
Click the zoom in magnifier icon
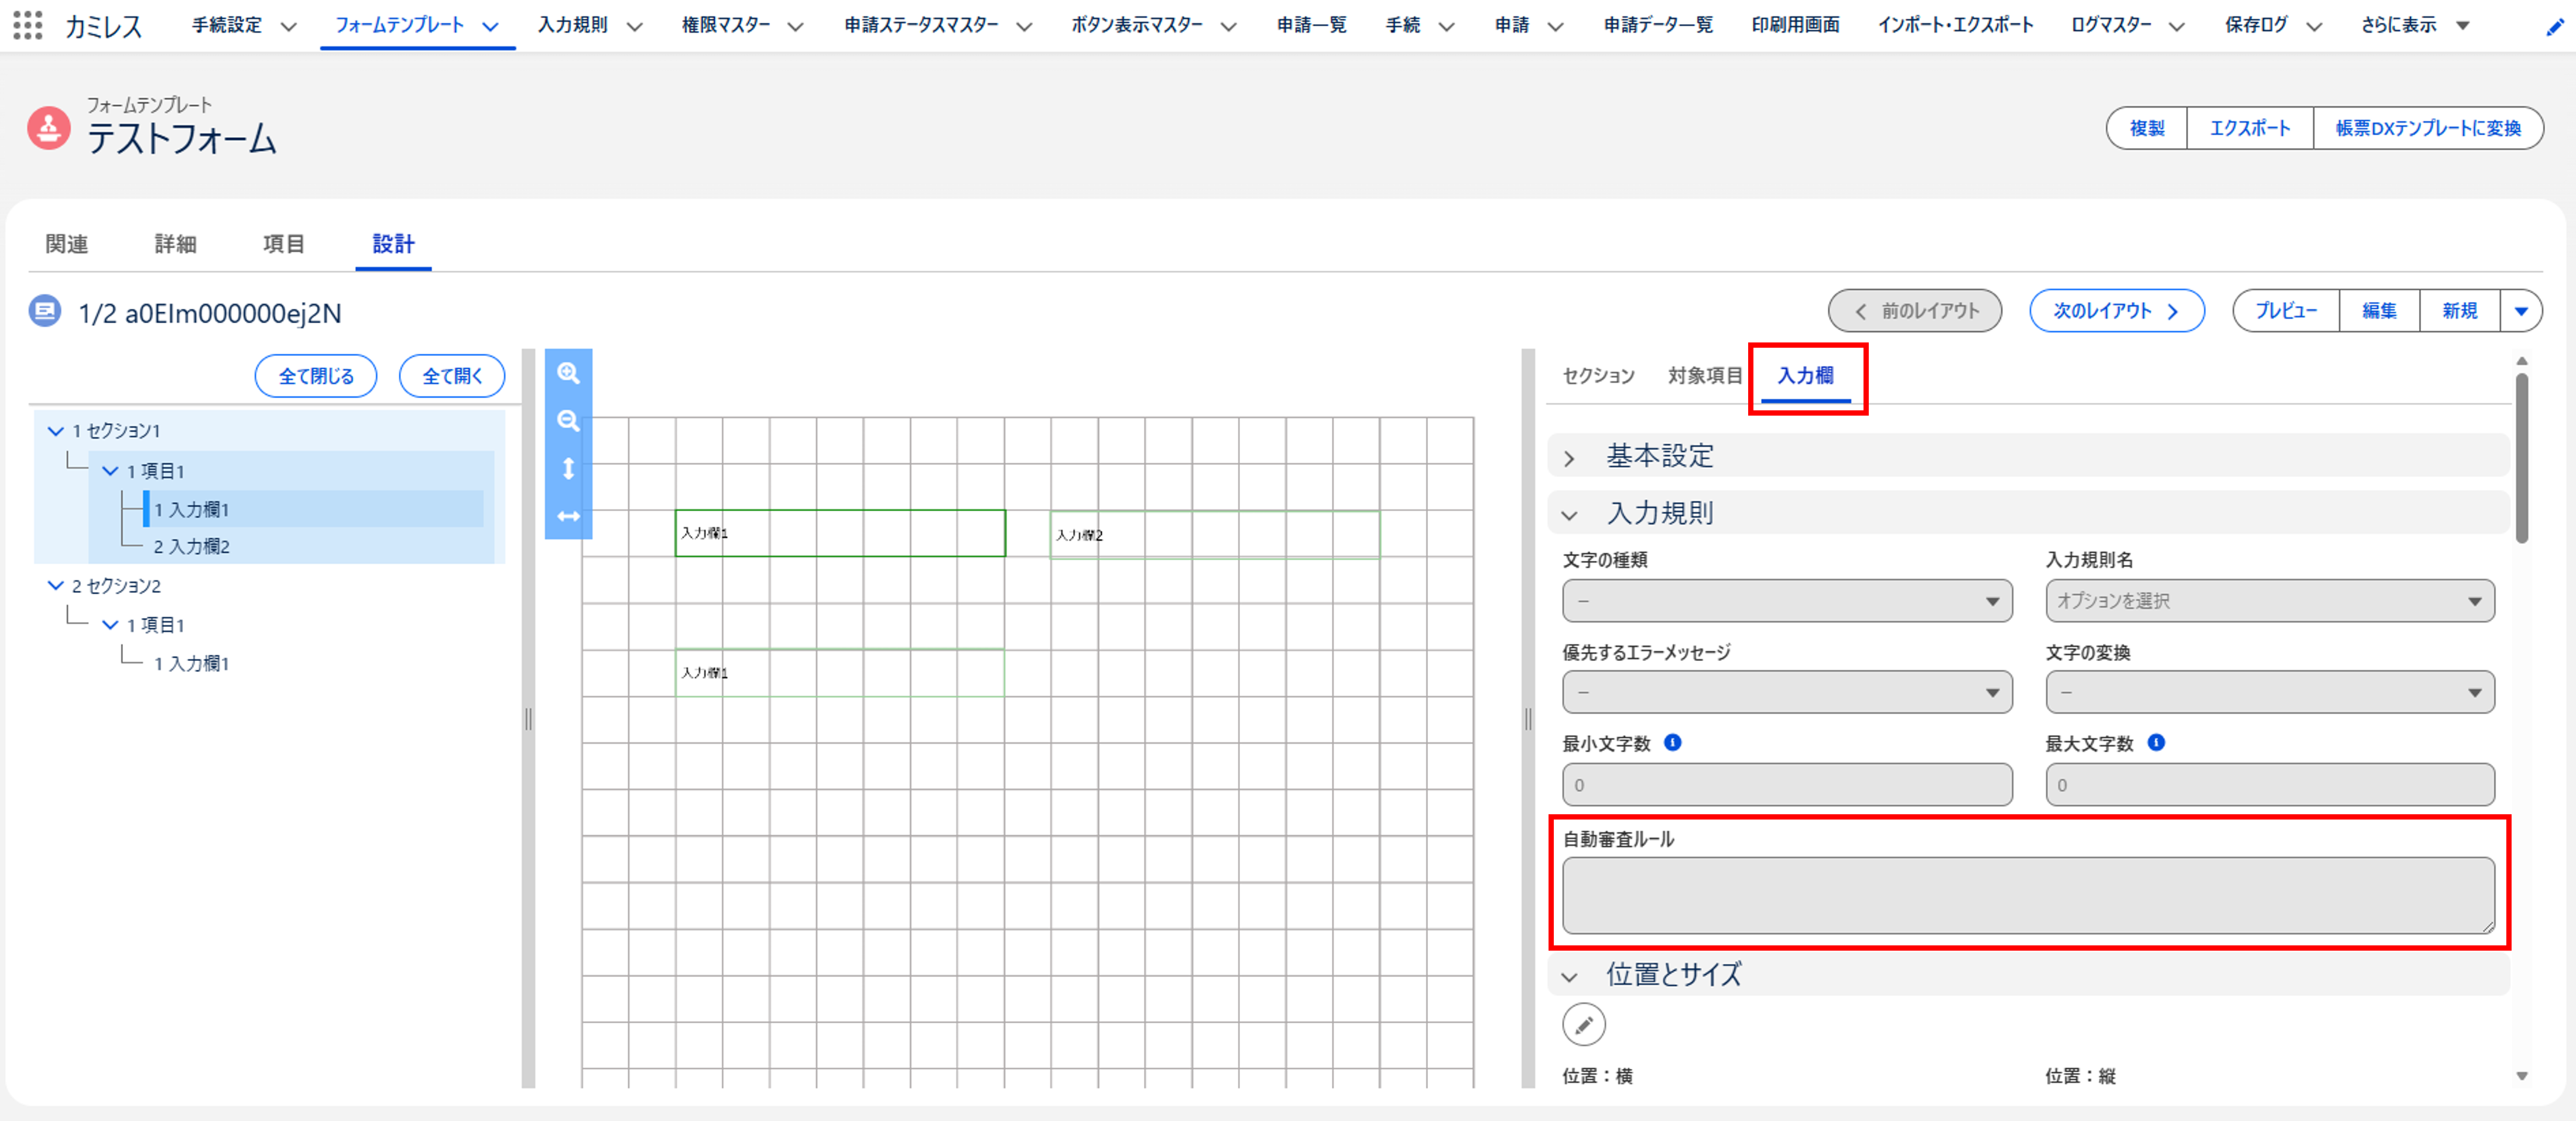(568, 373)
